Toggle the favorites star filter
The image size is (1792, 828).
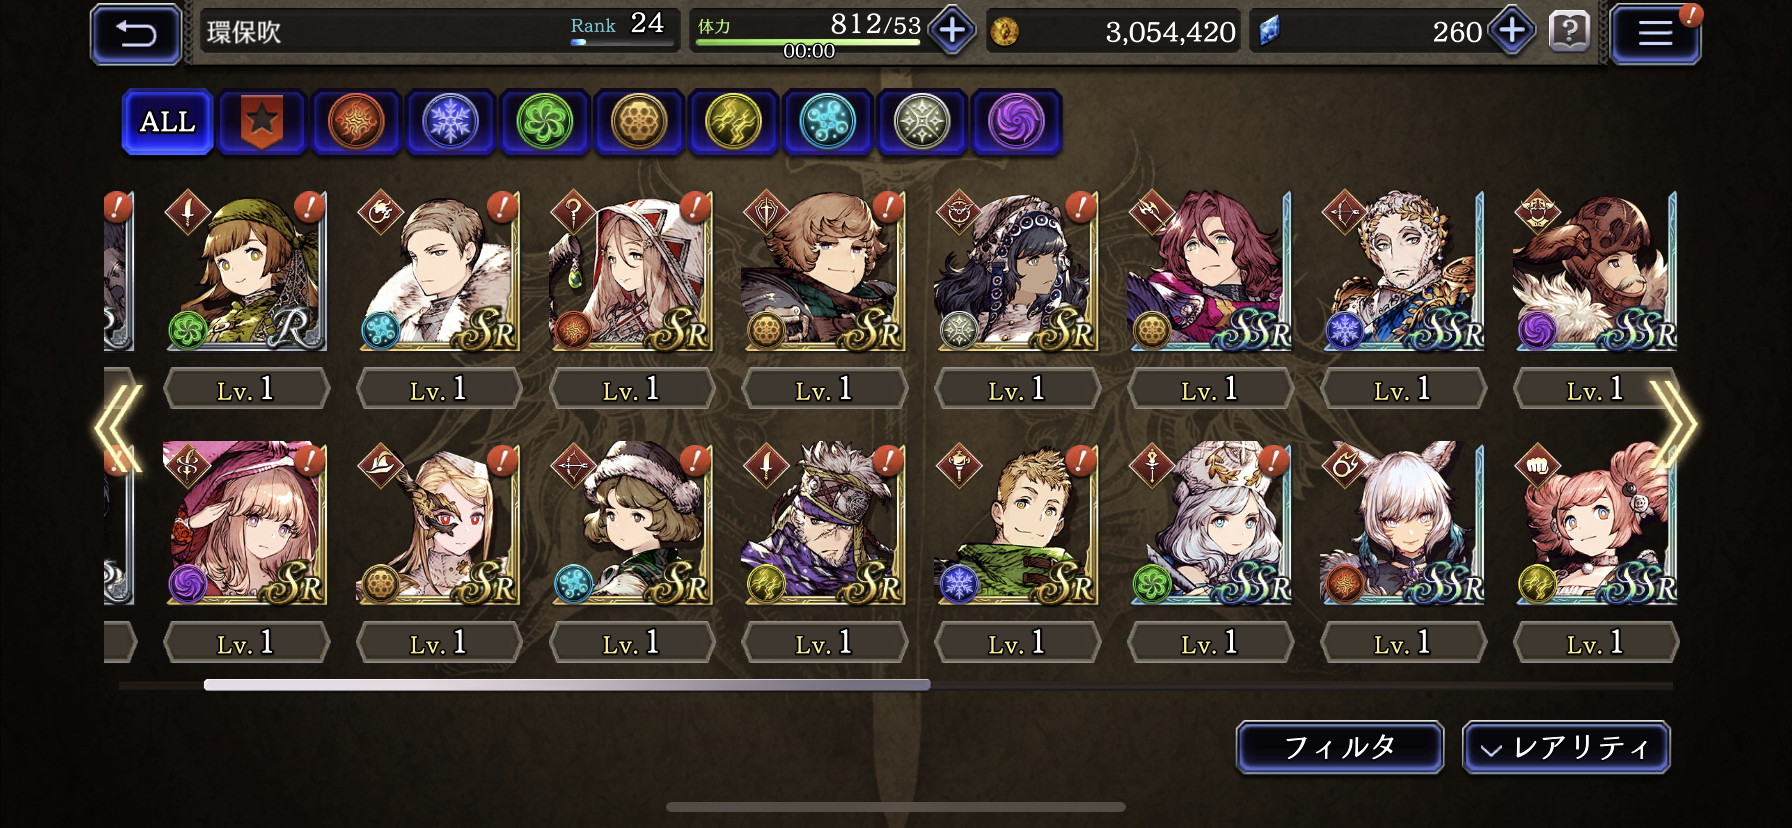pyautogui.click(x=262, y=122)
